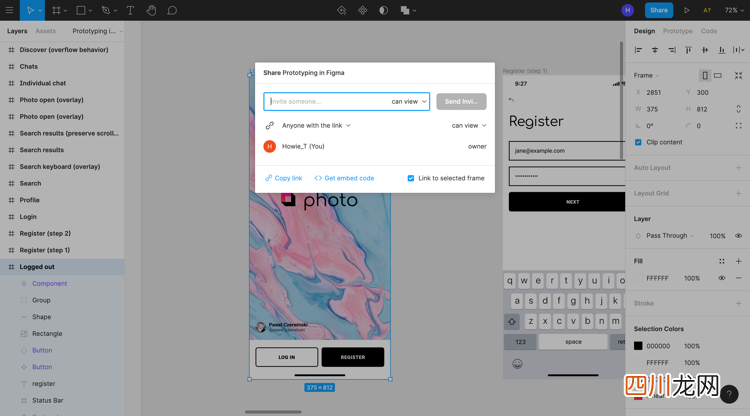Open Anyone with the link dropdown
Image resolution: width=750 pixels, height=416 pixels.
[316, 125]
